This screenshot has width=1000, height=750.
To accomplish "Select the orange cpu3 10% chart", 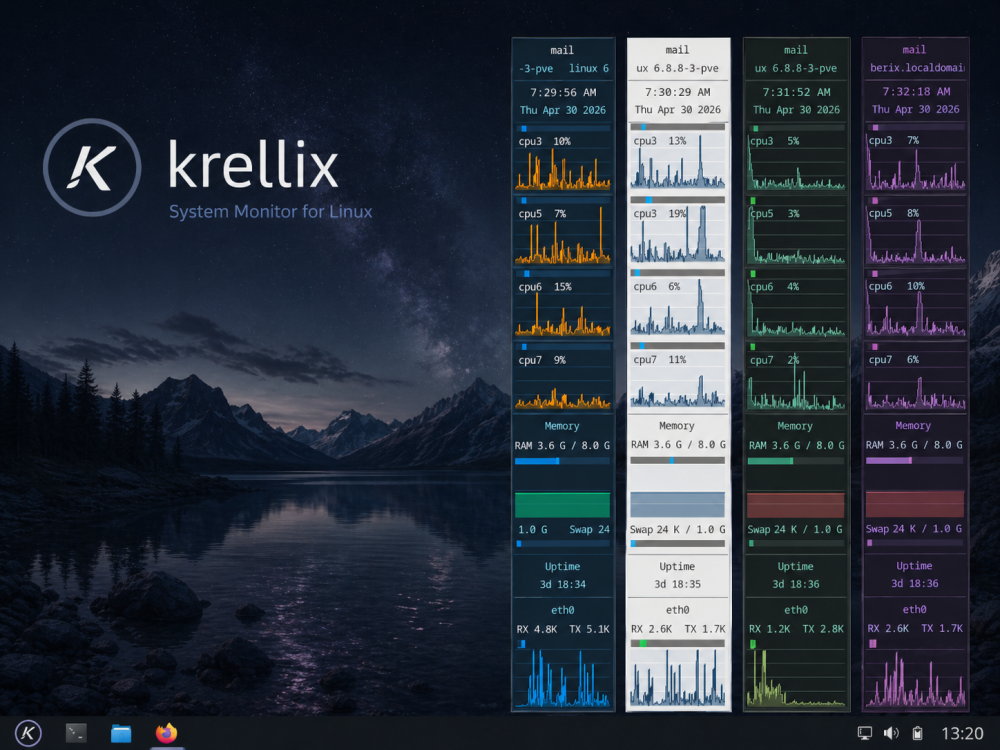I will point(563,162).
